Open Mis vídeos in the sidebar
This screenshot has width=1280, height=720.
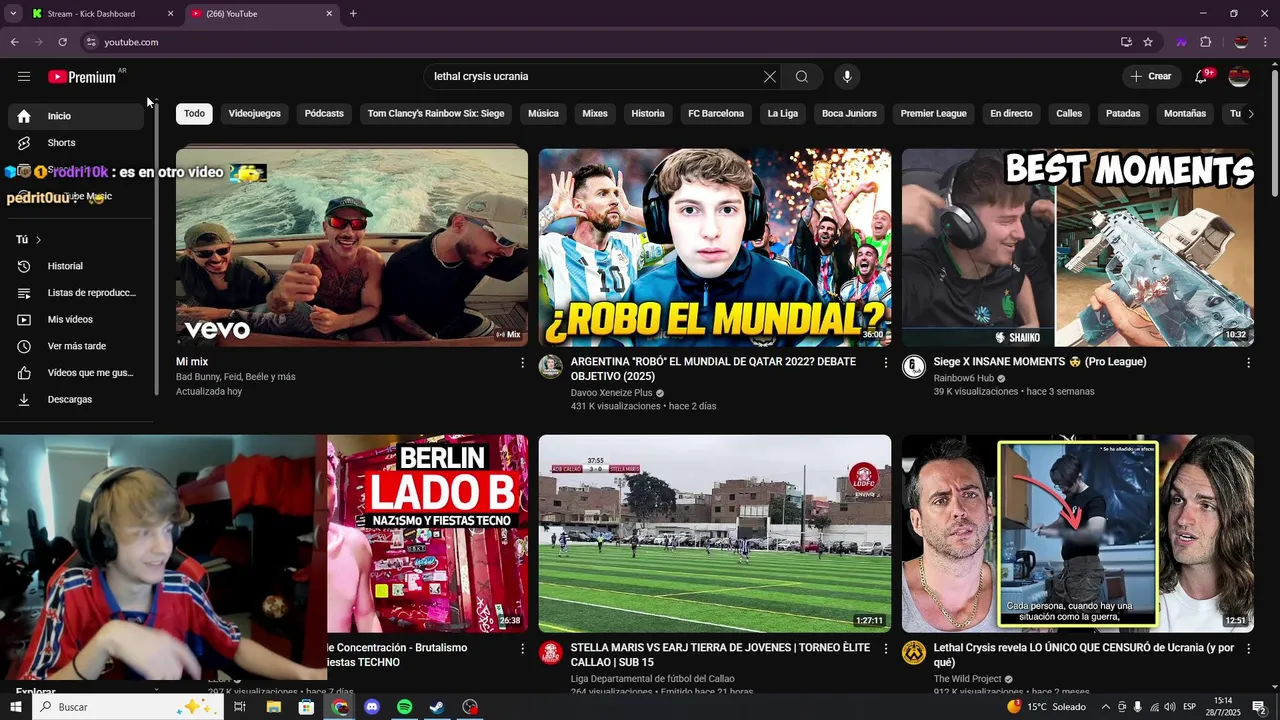tap(76, 320)
